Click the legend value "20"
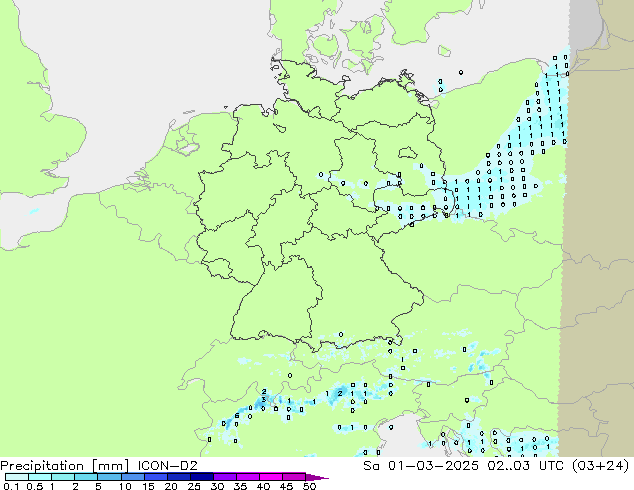Viewport: 634px width, 490px height. coord(171,486)
